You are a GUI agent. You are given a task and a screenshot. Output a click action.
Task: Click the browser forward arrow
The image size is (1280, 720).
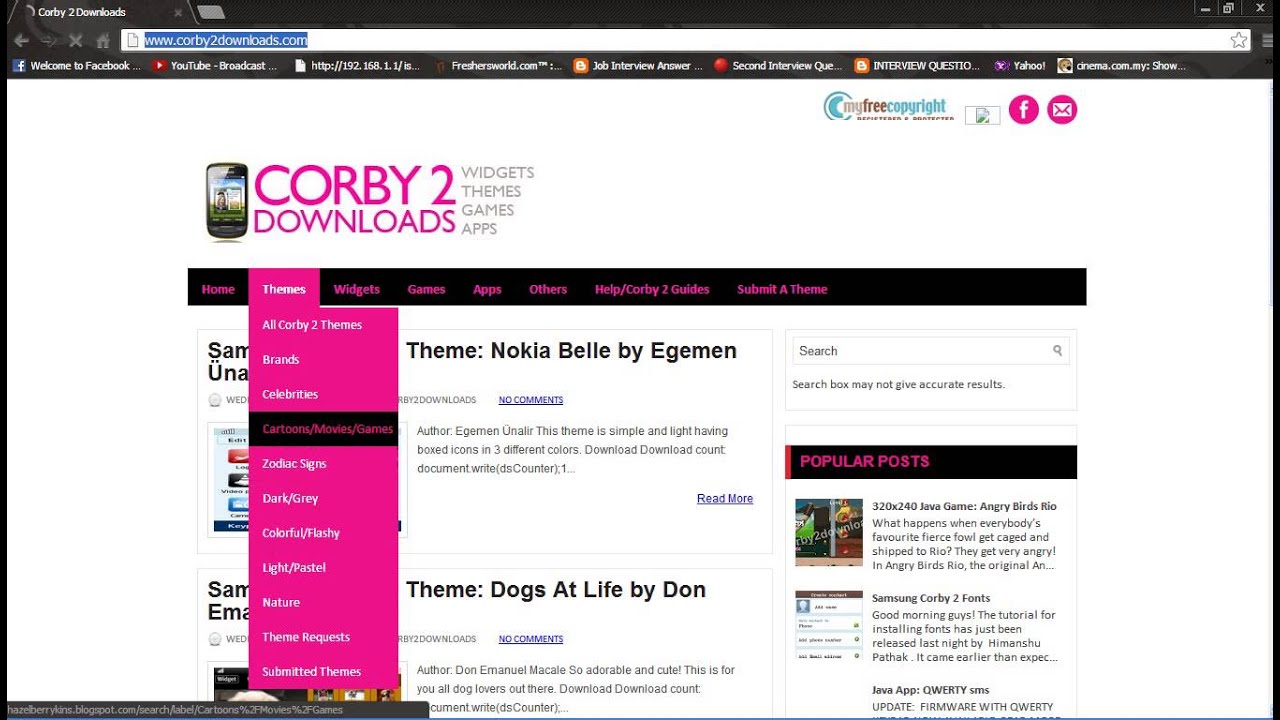(48, 41)
